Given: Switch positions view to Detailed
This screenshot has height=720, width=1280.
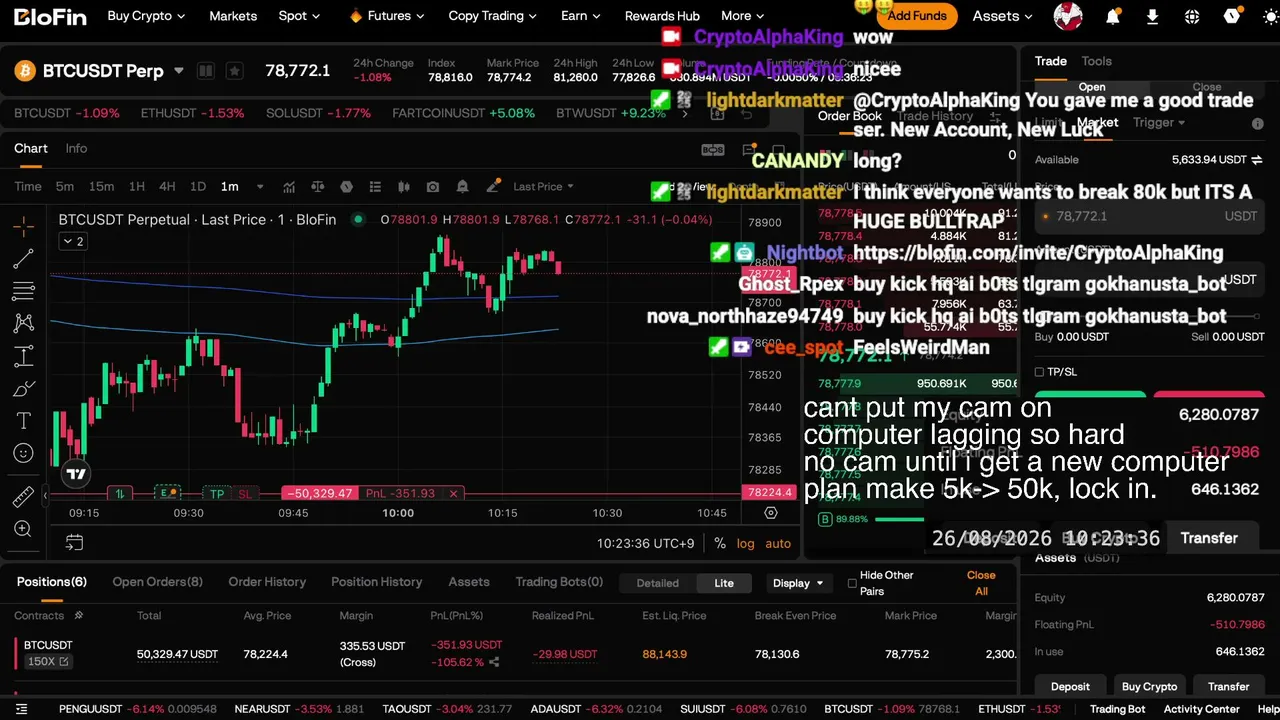Looking at the screenshot, I should point(658,583).
